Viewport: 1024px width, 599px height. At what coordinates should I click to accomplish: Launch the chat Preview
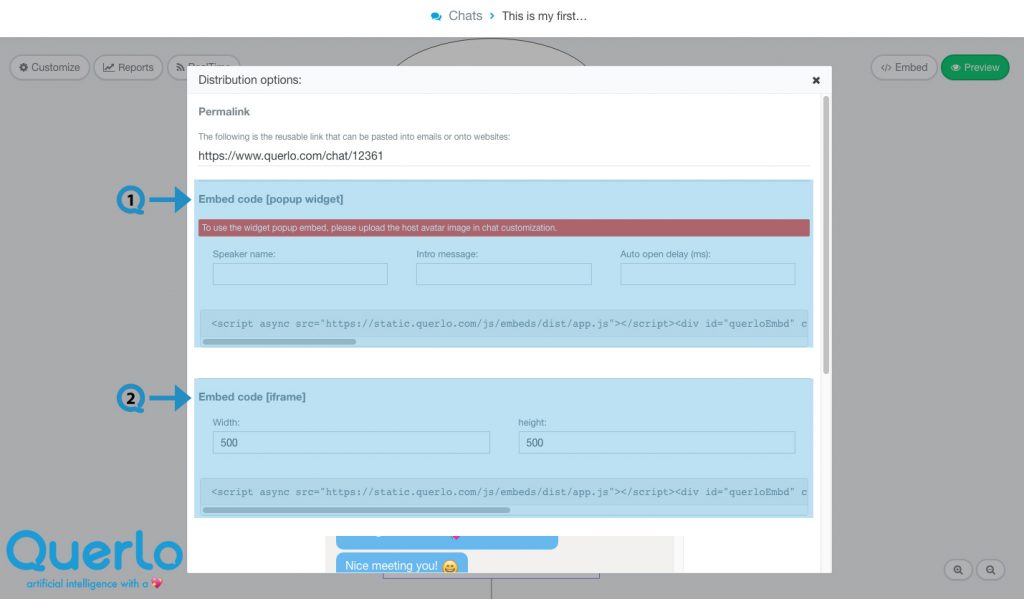(975, 67)
